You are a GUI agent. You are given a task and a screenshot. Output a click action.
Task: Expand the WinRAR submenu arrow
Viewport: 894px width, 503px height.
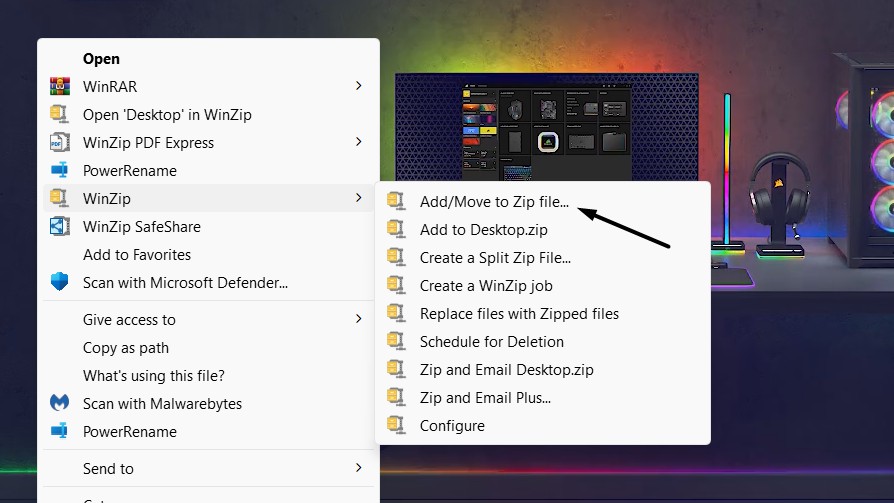tap(359, 86)
